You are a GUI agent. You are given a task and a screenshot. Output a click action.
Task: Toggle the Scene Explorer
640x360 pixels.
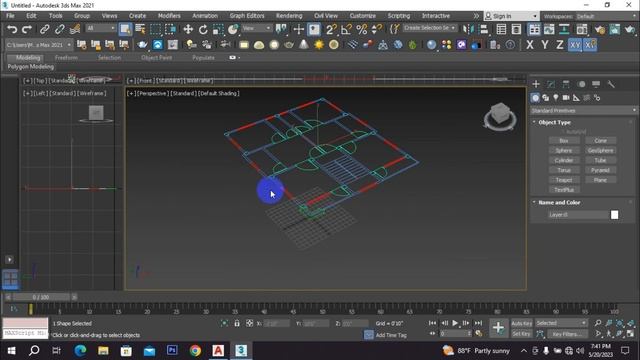501,29
